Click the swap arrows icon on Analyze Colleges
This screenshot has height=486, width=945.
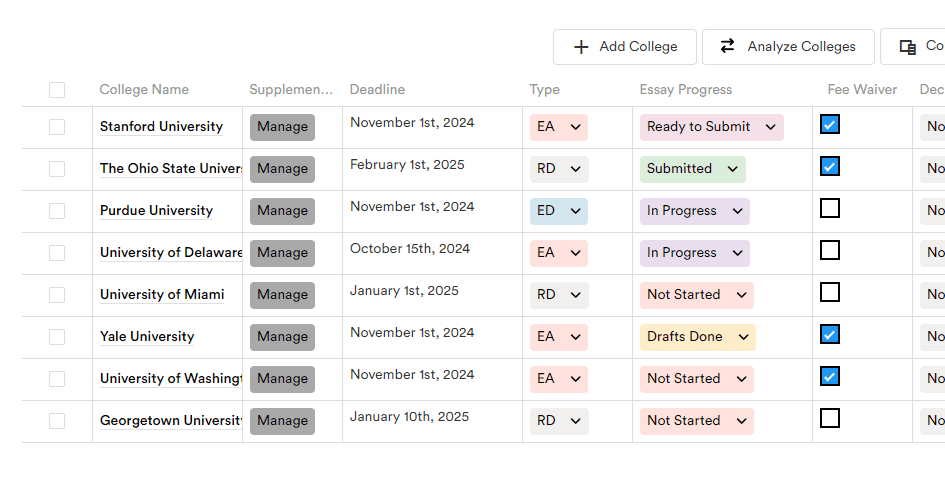coord(727,46)
